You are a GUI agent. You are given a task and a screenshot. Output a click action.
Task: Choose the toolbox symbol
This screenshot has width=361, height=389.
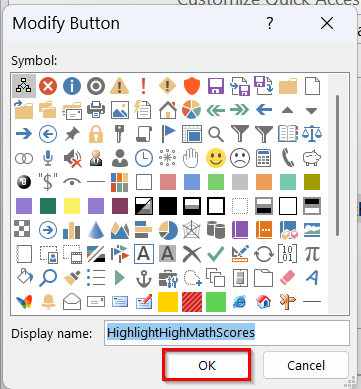[x=168, y=278]
